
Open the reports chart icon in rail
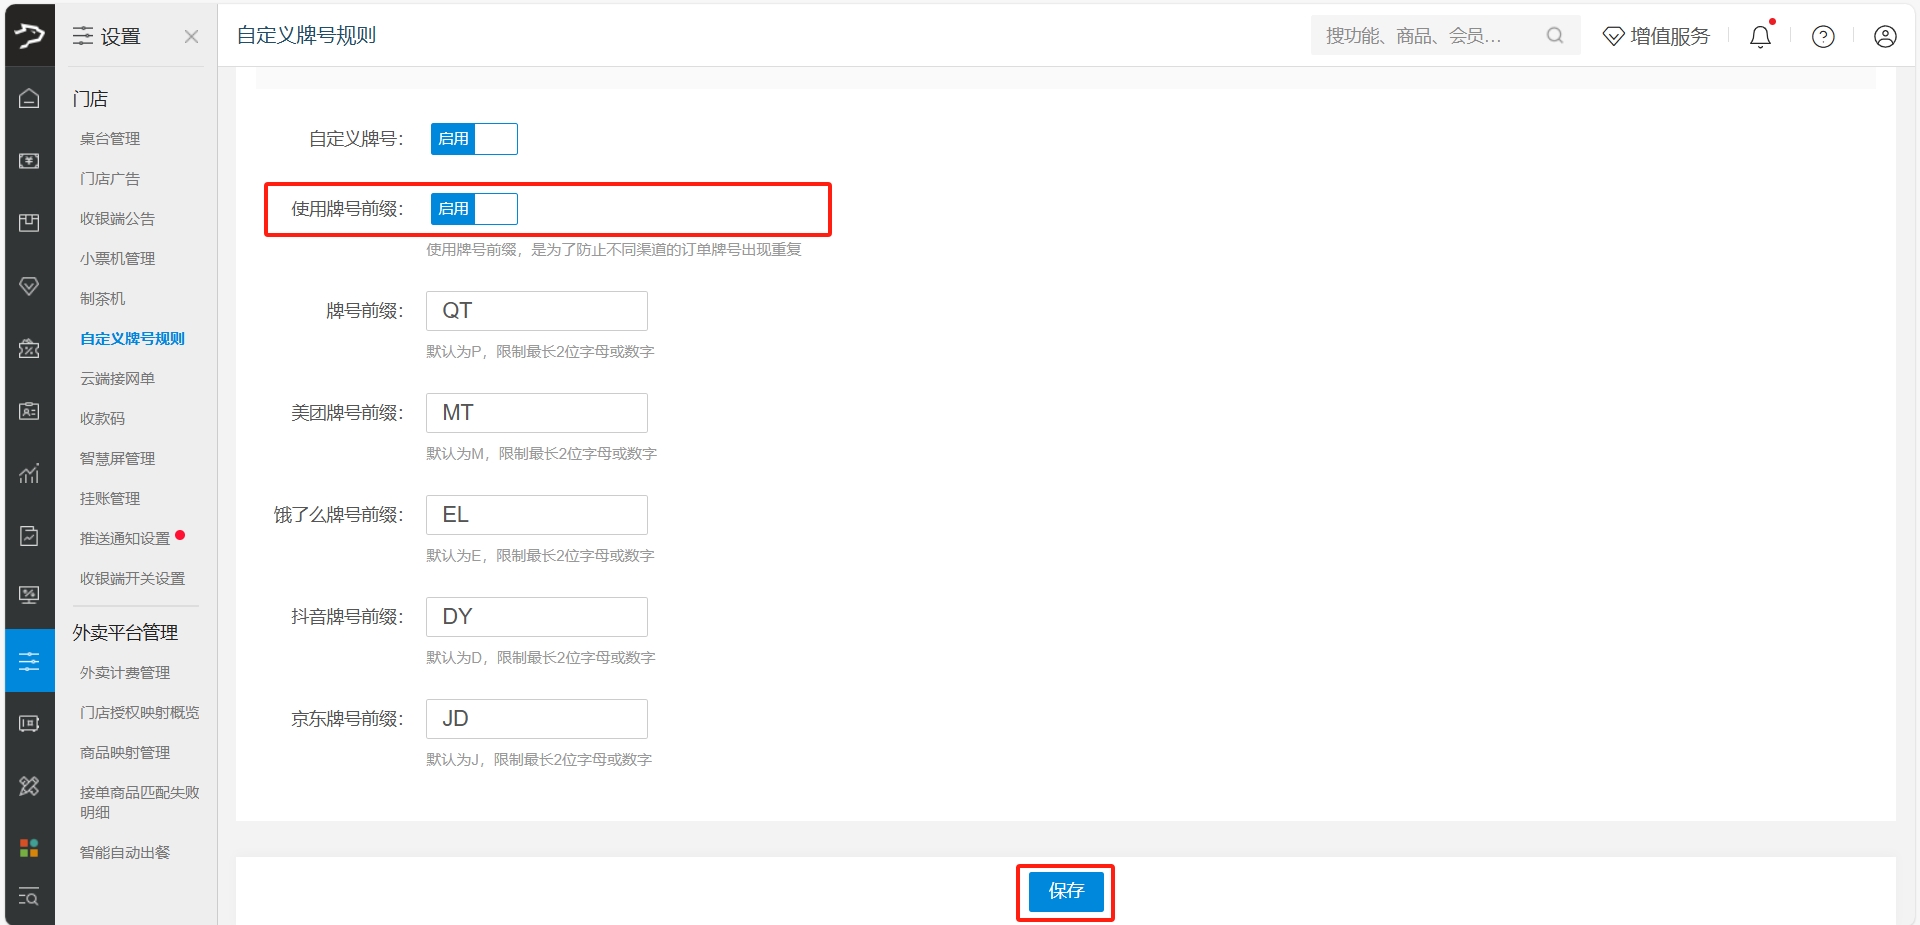tap(29, 473)
